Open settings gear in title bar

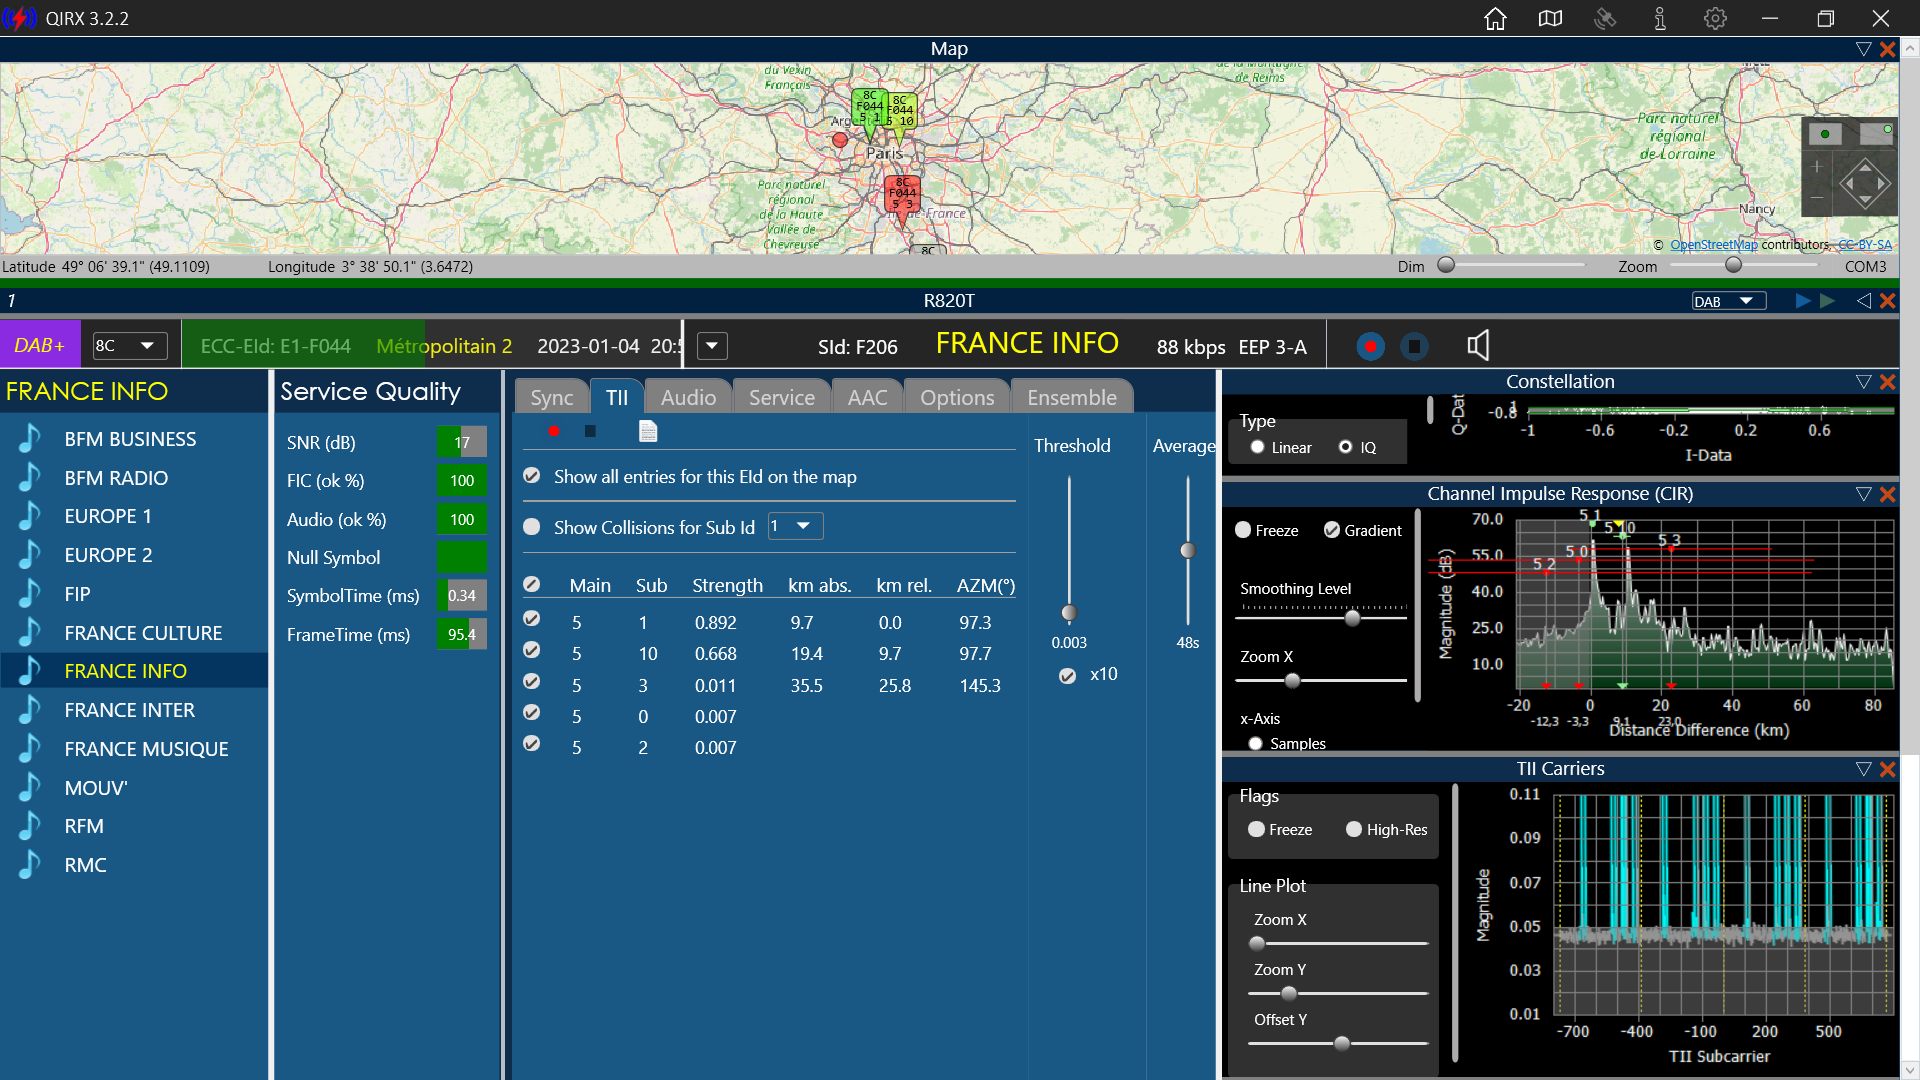[1715, 18]
